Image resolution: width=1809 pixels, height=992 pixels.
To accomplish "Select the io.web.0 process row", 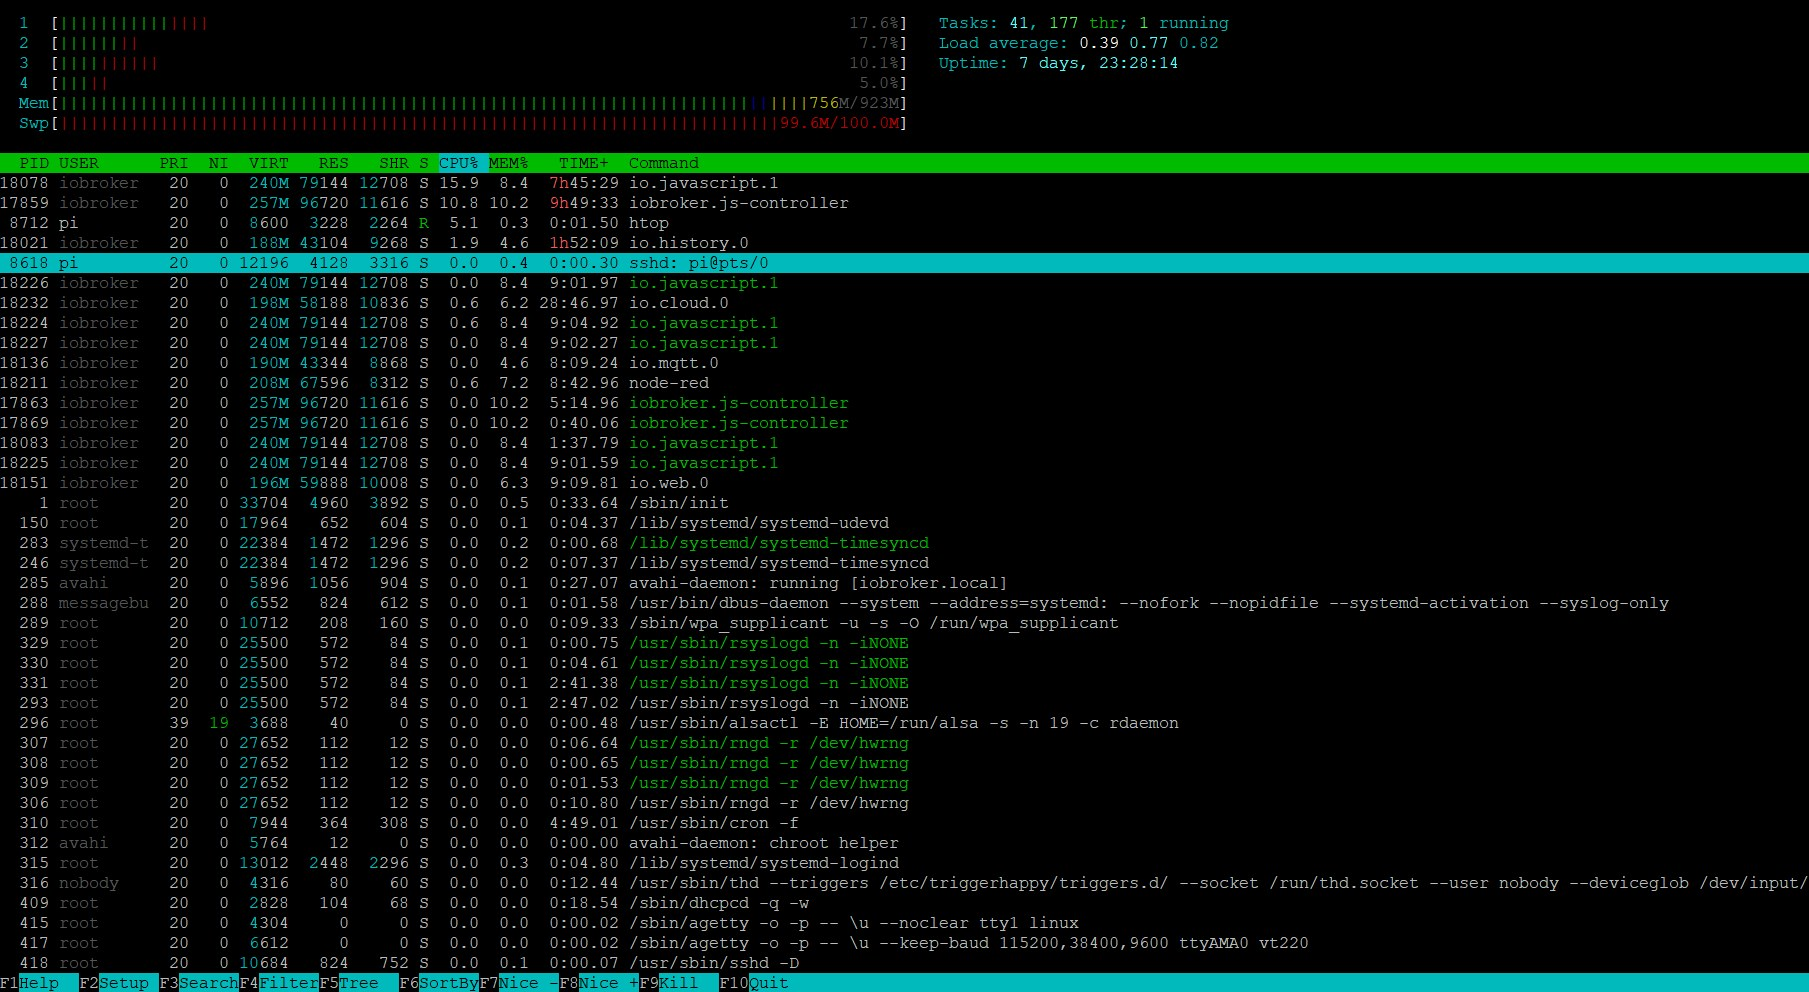I will click(x=904, y=483).
